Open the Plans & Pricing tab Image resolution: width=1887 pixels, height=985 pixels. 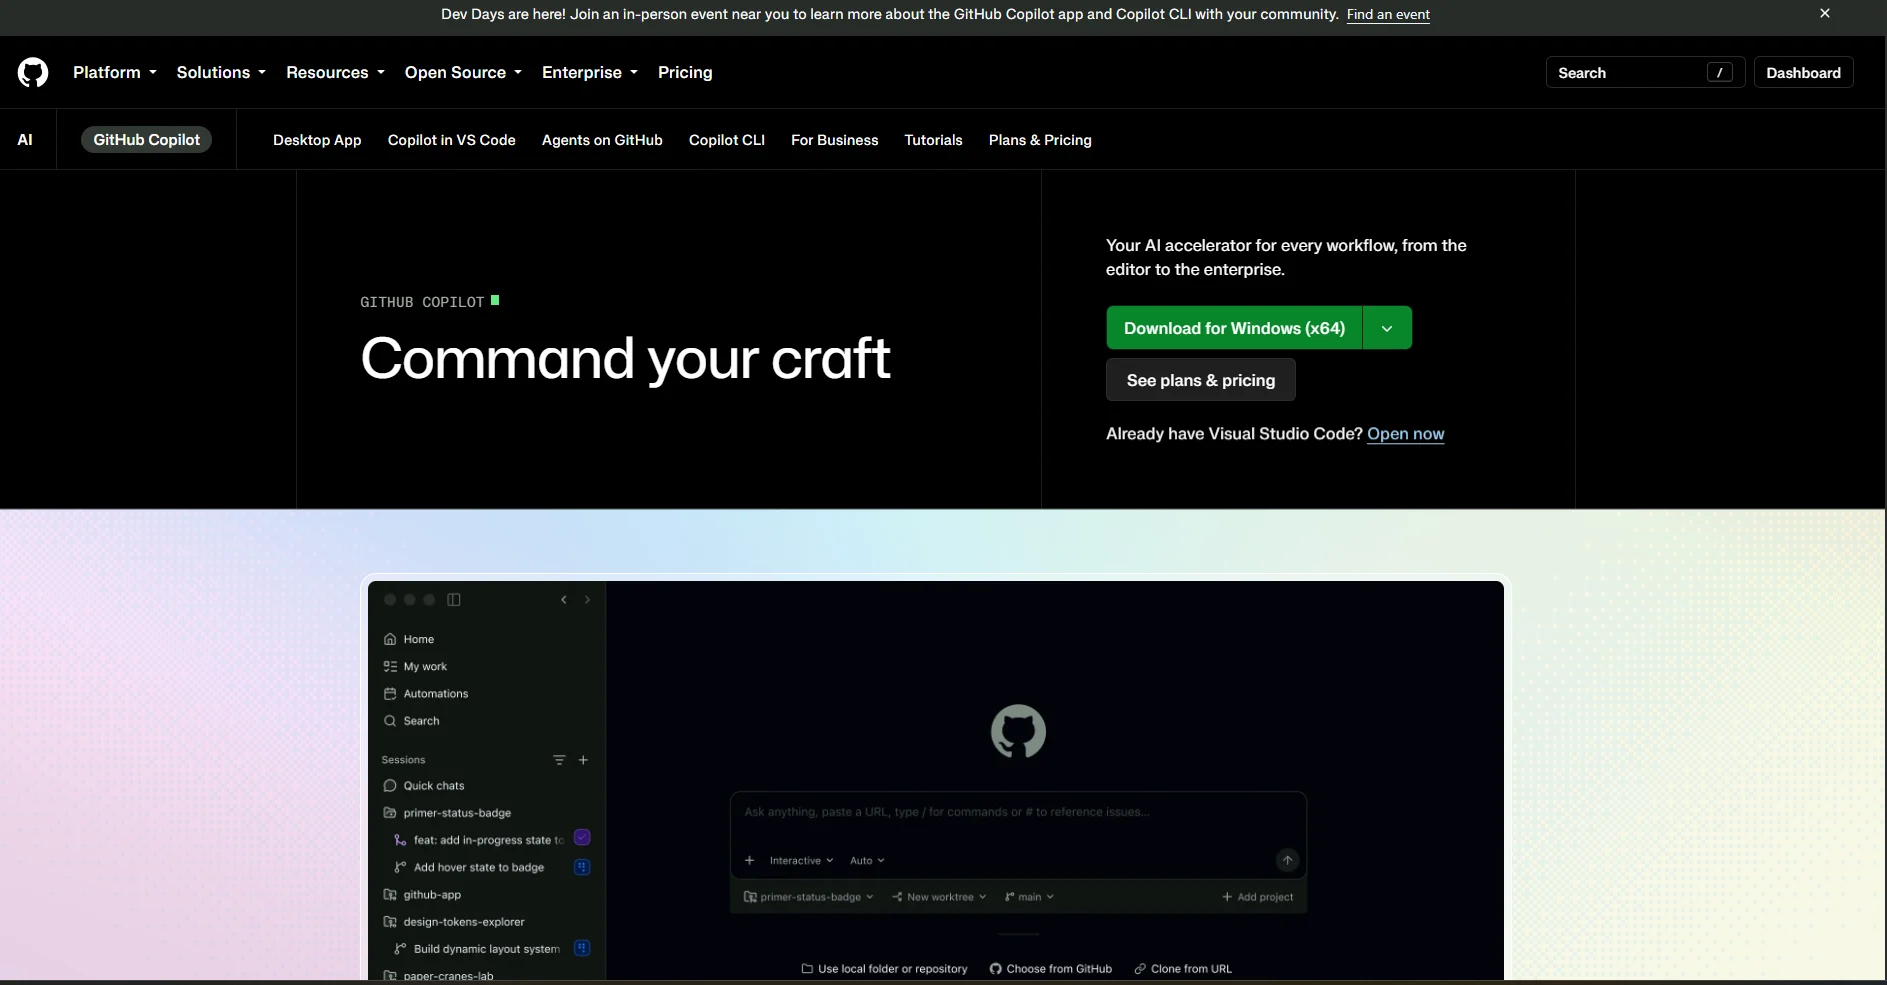pos(1040,140)
